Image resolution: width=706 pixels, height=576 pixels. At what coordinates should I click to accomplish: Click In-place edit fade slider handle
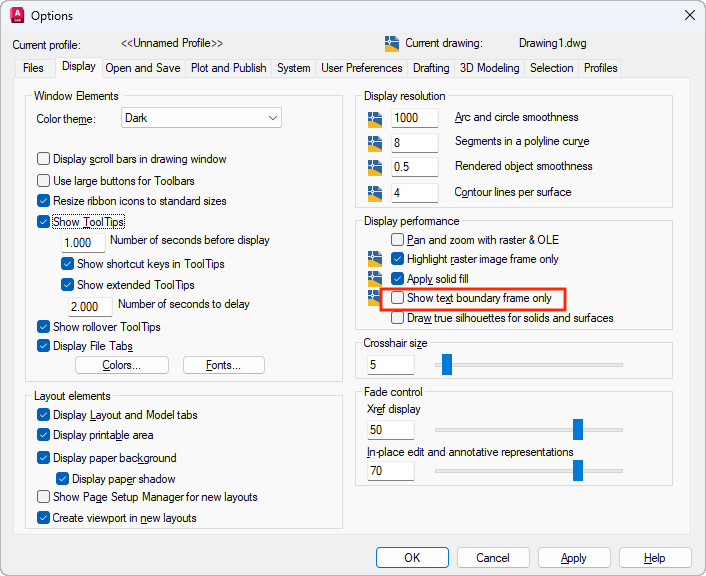click(x=578, y=470)
